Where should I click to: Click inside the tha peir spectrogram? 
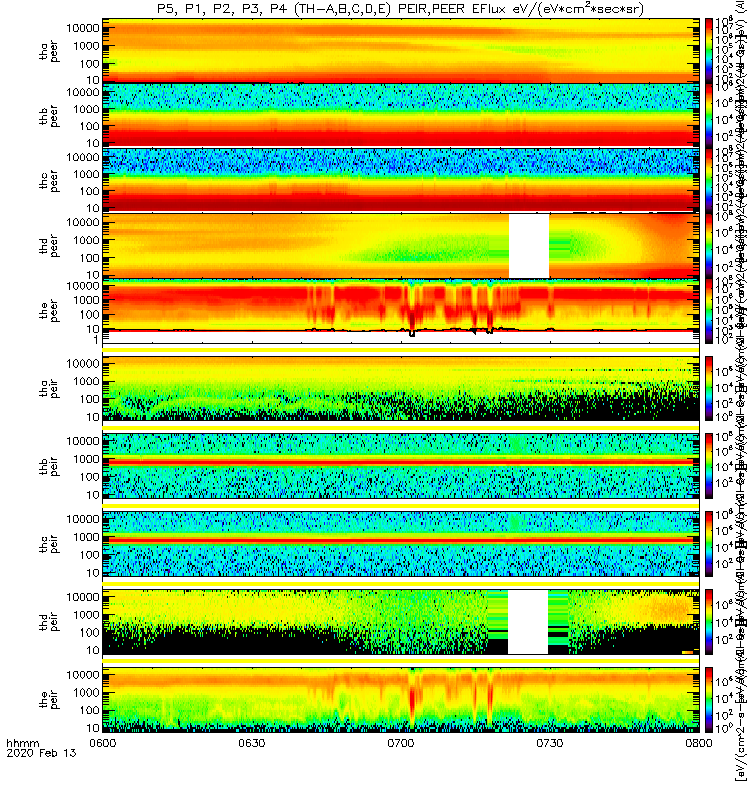point(401,388)
